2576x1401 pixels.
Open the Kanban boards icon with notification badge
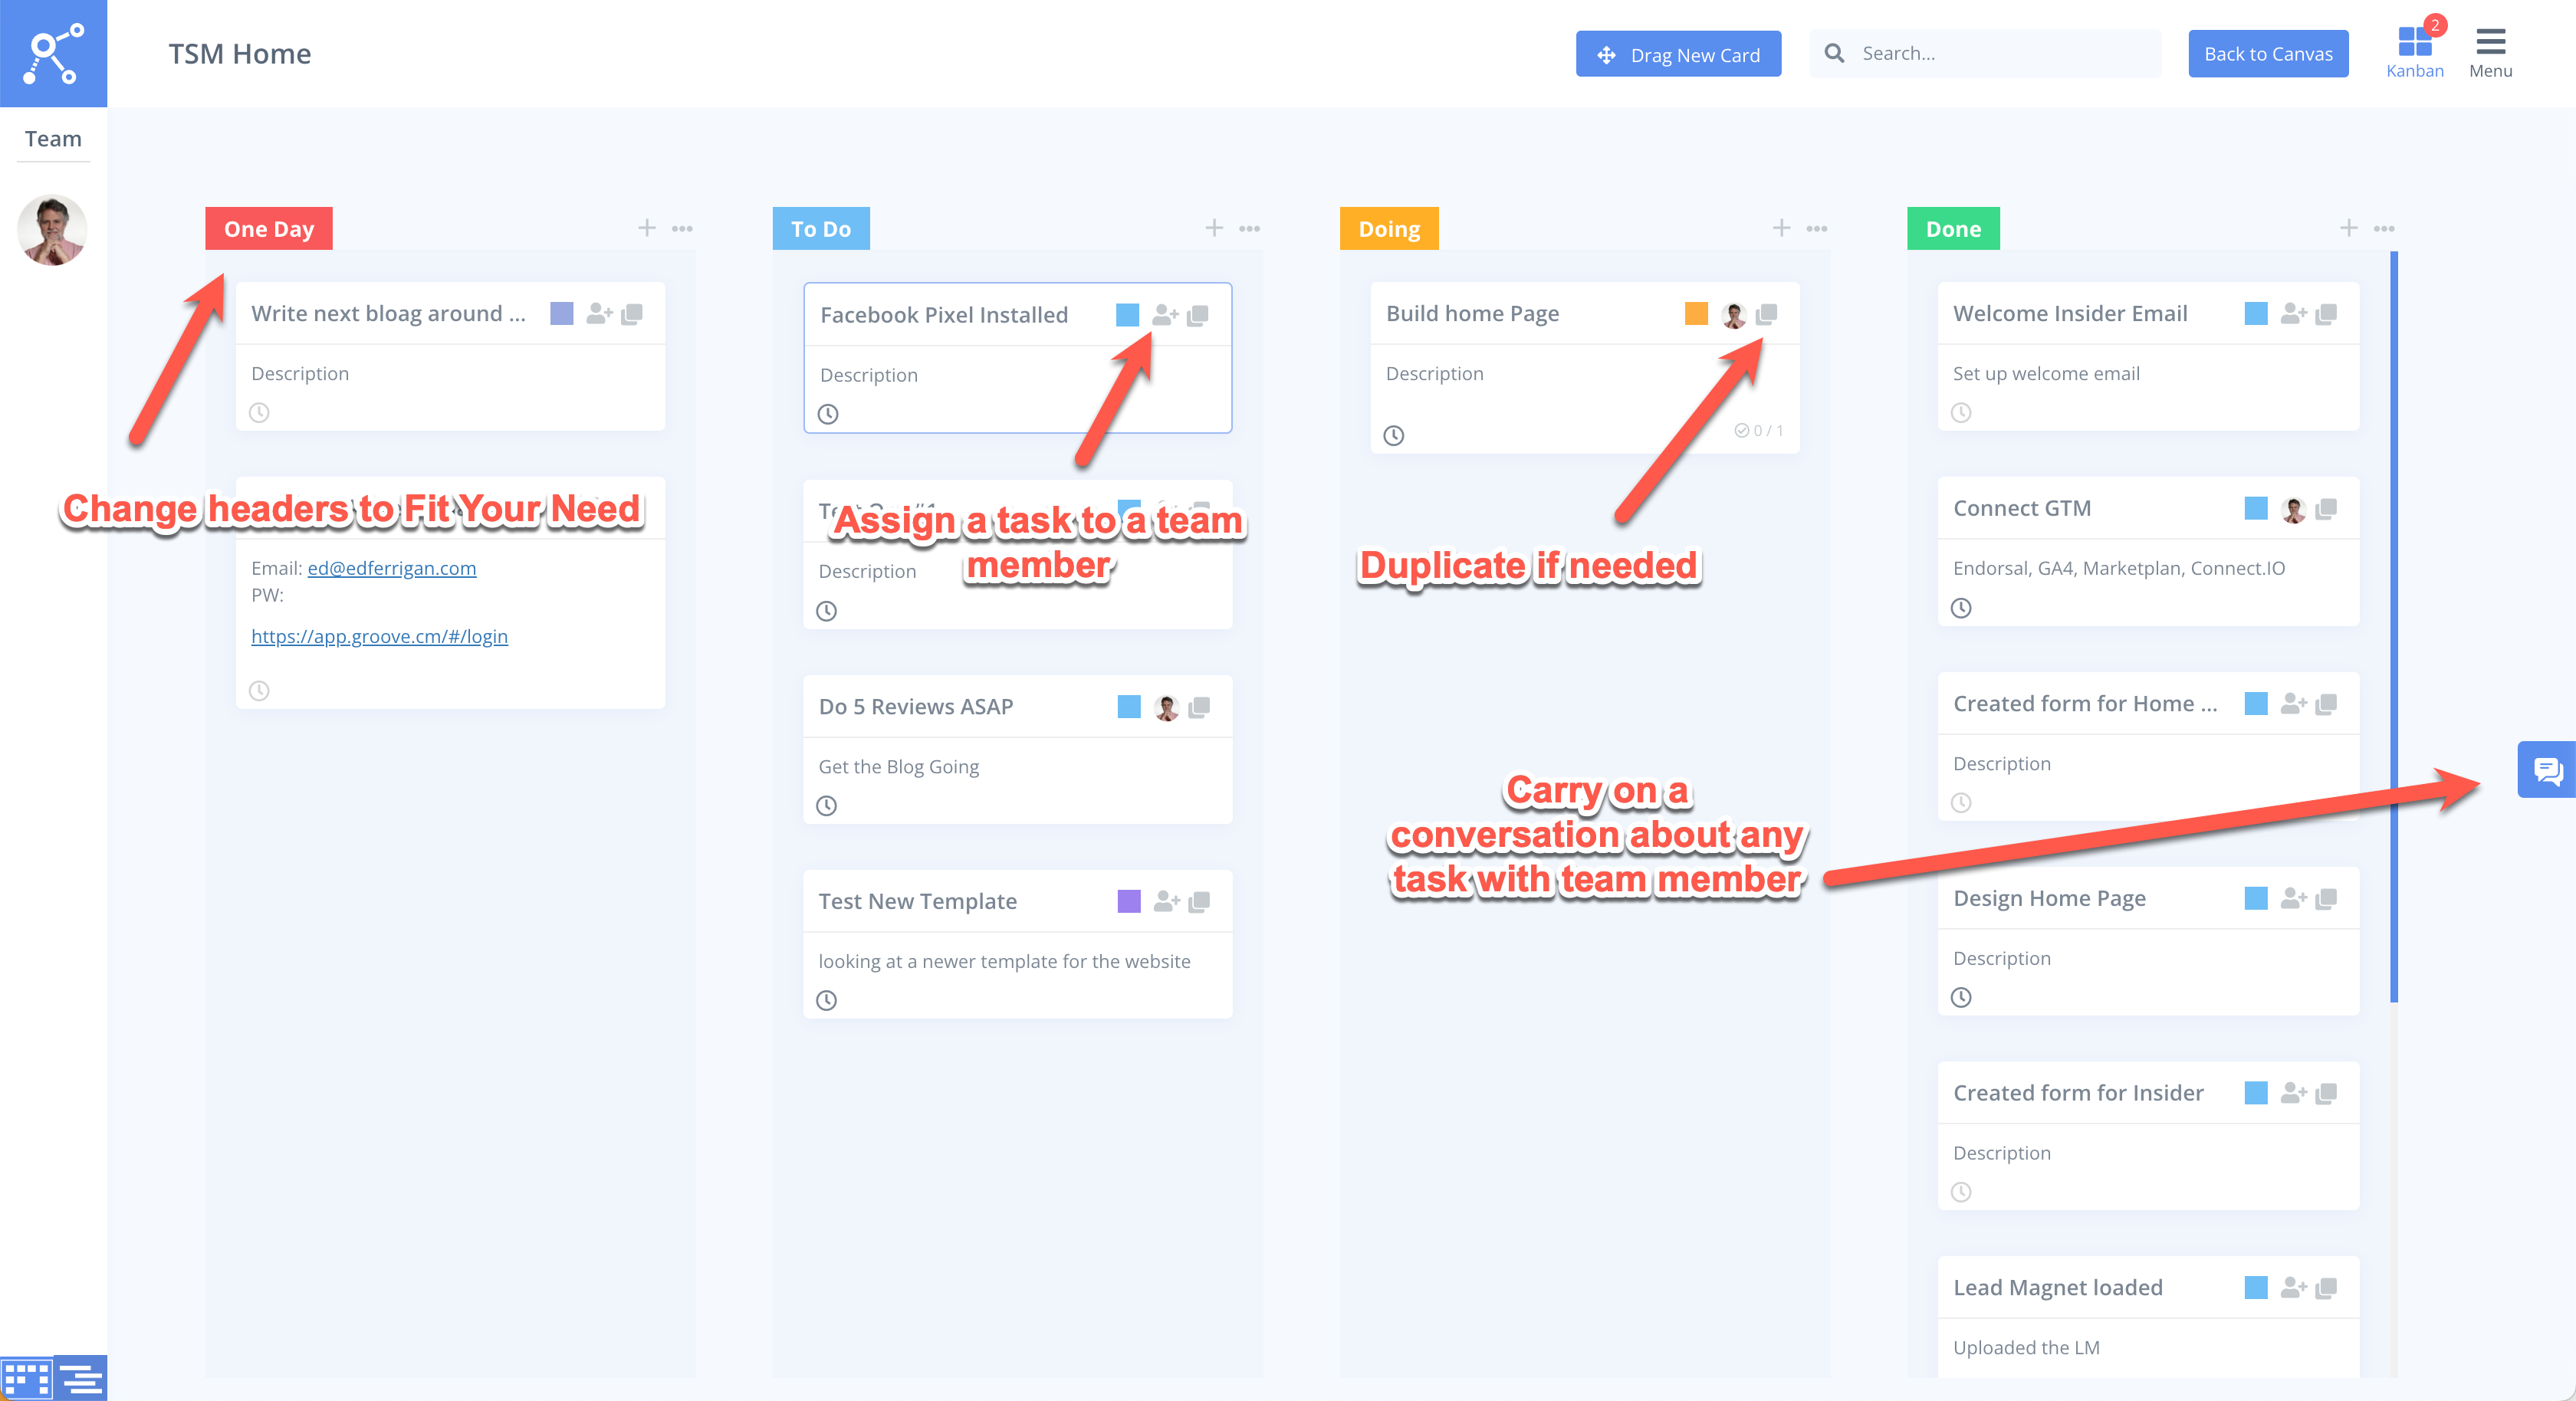2415,42
